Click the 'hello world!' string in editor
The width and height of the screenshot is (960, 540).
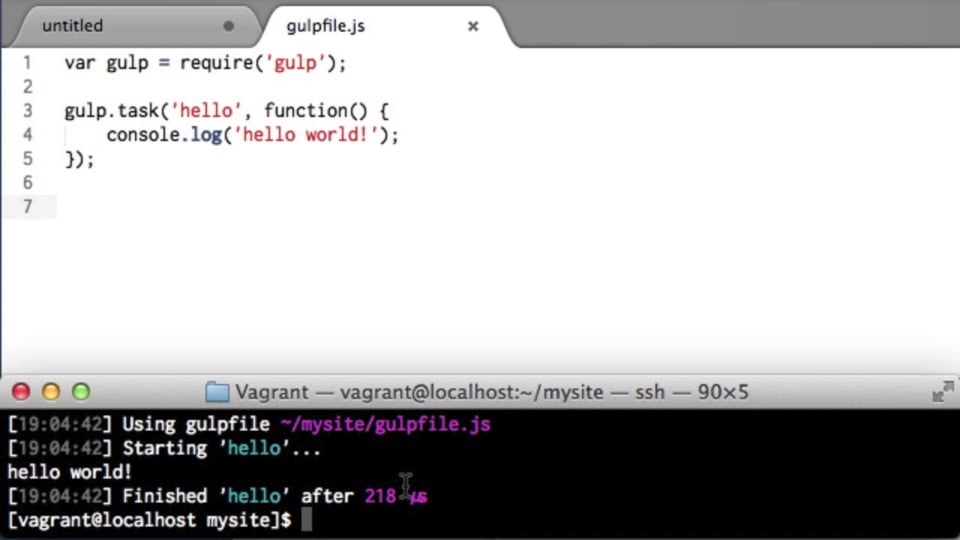tap(306, 135)
